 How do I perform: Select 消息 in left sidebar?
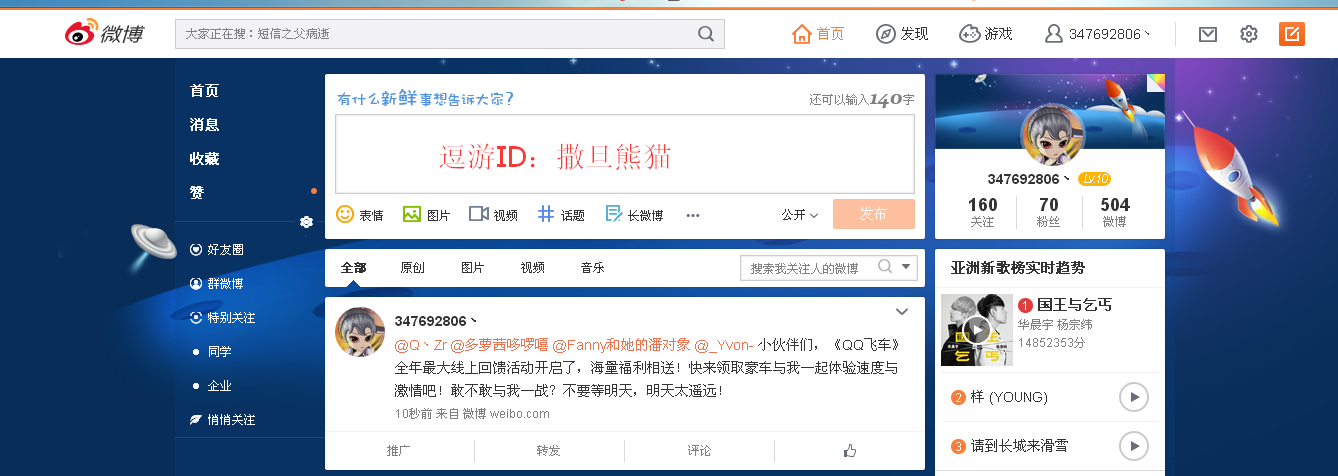tap(204, 125)
